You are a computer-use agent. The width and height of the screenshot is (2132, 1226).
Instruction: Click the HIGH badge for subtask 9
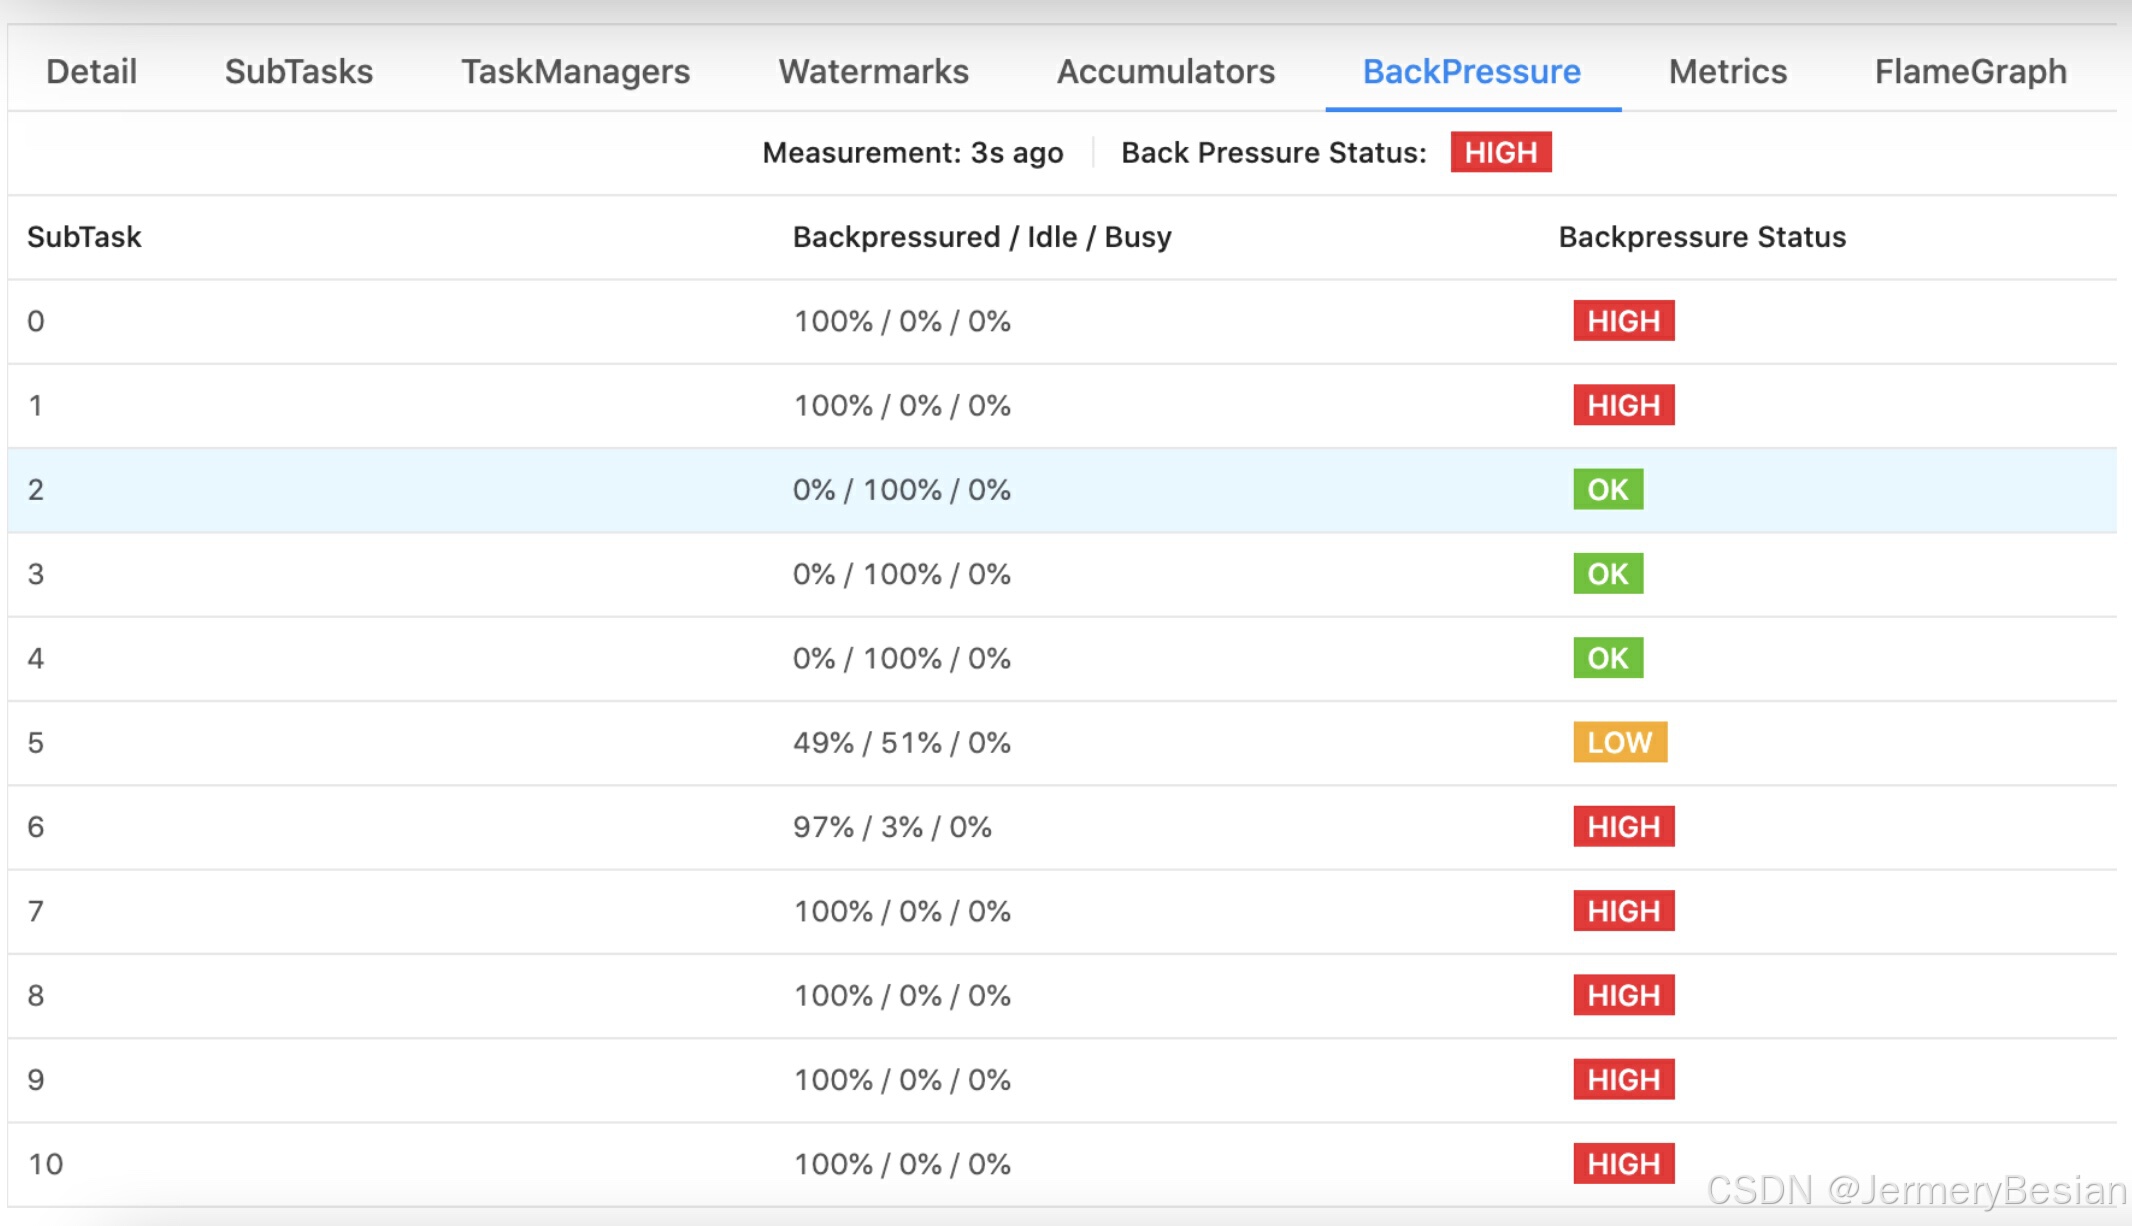tap(1624, 1080)
